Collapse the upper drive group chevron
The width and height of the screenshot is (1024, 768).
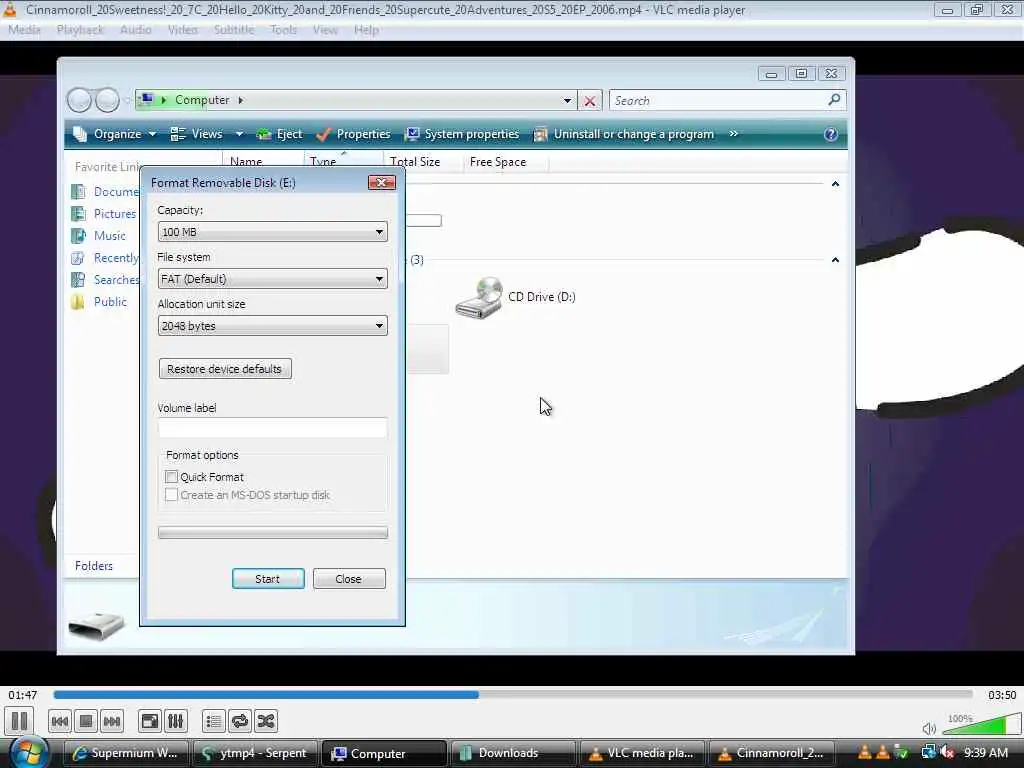pyautogui.click(x=835, y=184)
